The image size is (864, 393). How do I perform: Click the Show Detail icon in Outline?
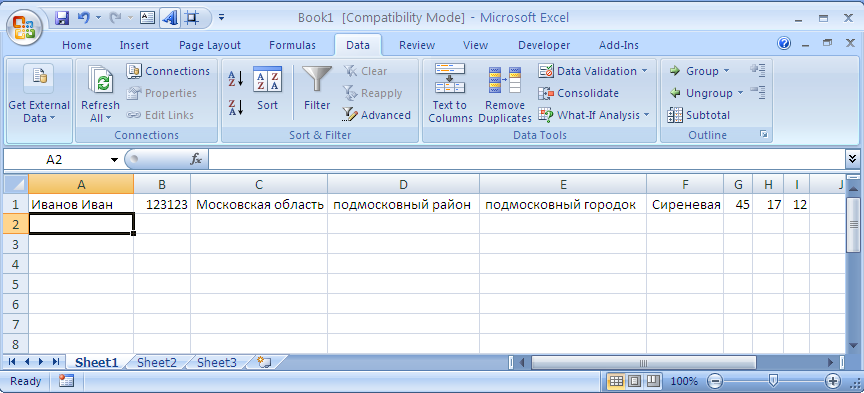[x=758, y=70]
